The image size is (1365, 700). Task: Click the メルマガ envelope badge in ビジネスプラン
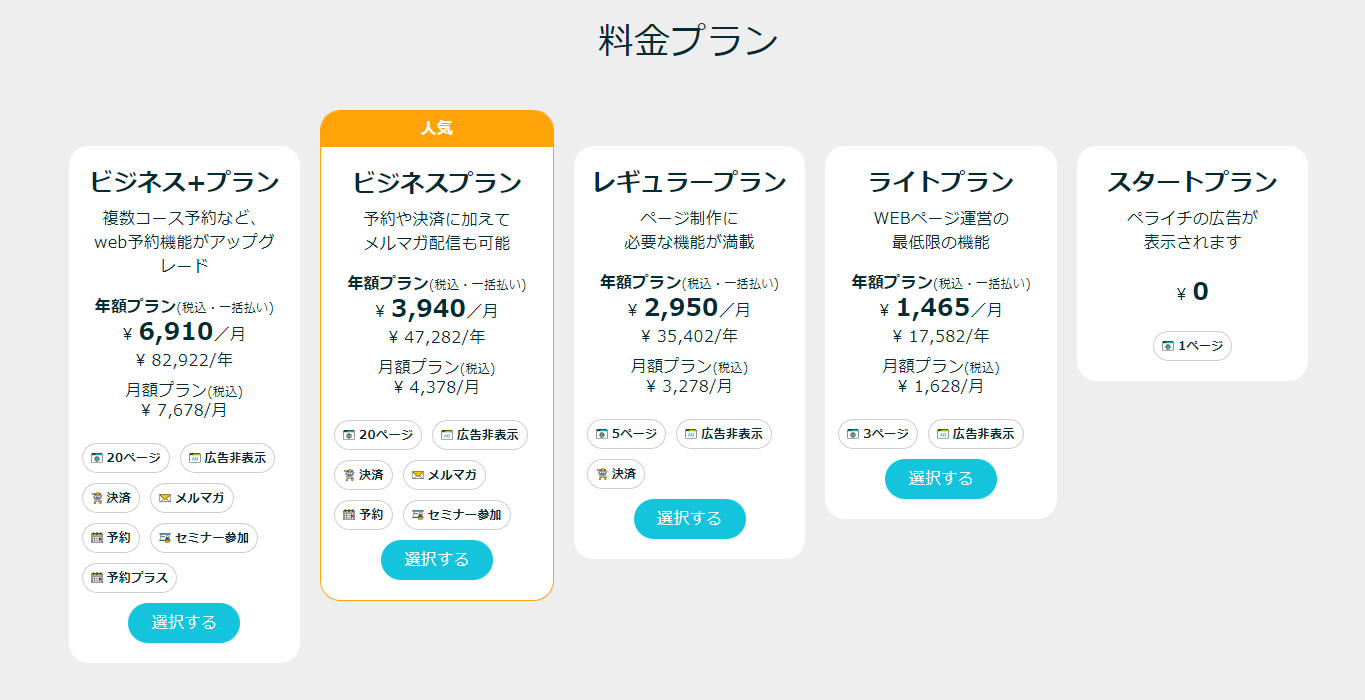click(444, 475)
